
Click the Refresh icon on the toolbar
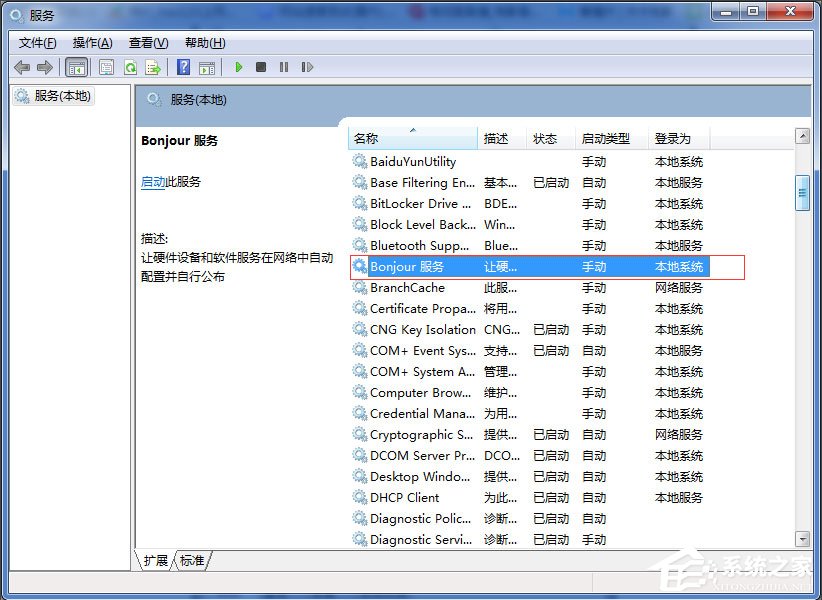tap(130, 67)
